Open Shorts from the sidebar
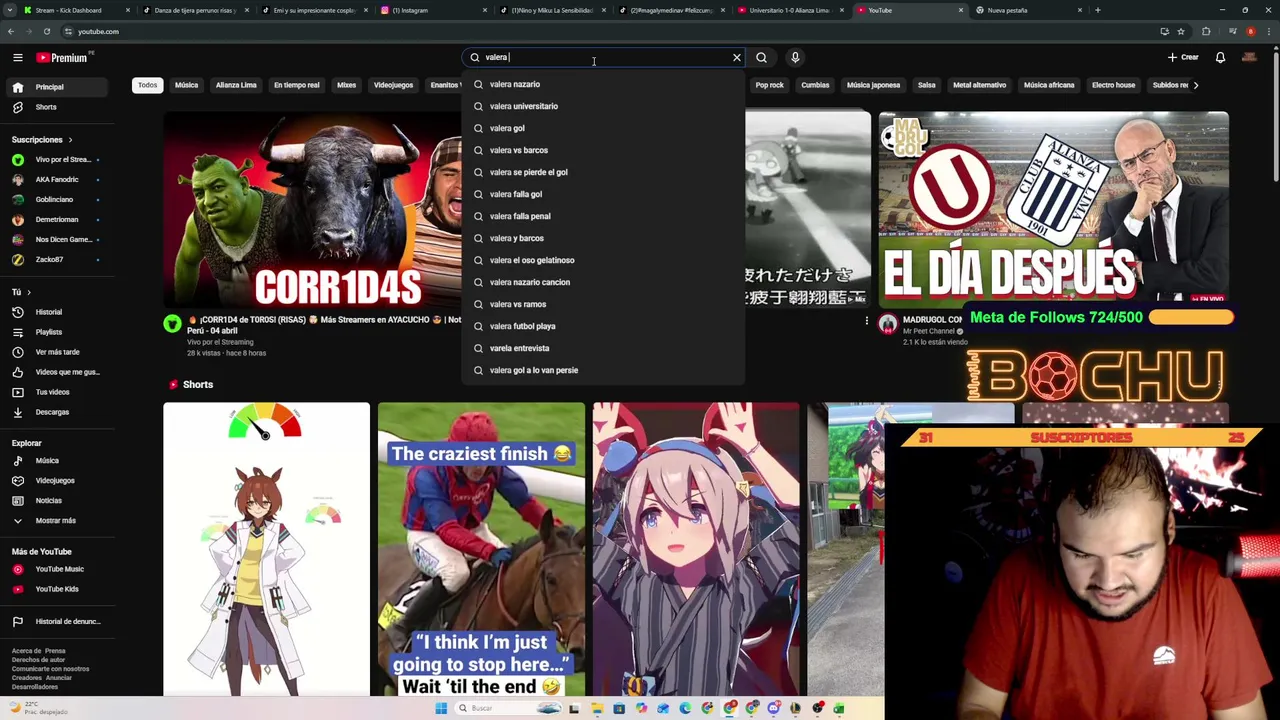Image resolution: width=1280 pixels, height=720 pixels. pos(57,107)
